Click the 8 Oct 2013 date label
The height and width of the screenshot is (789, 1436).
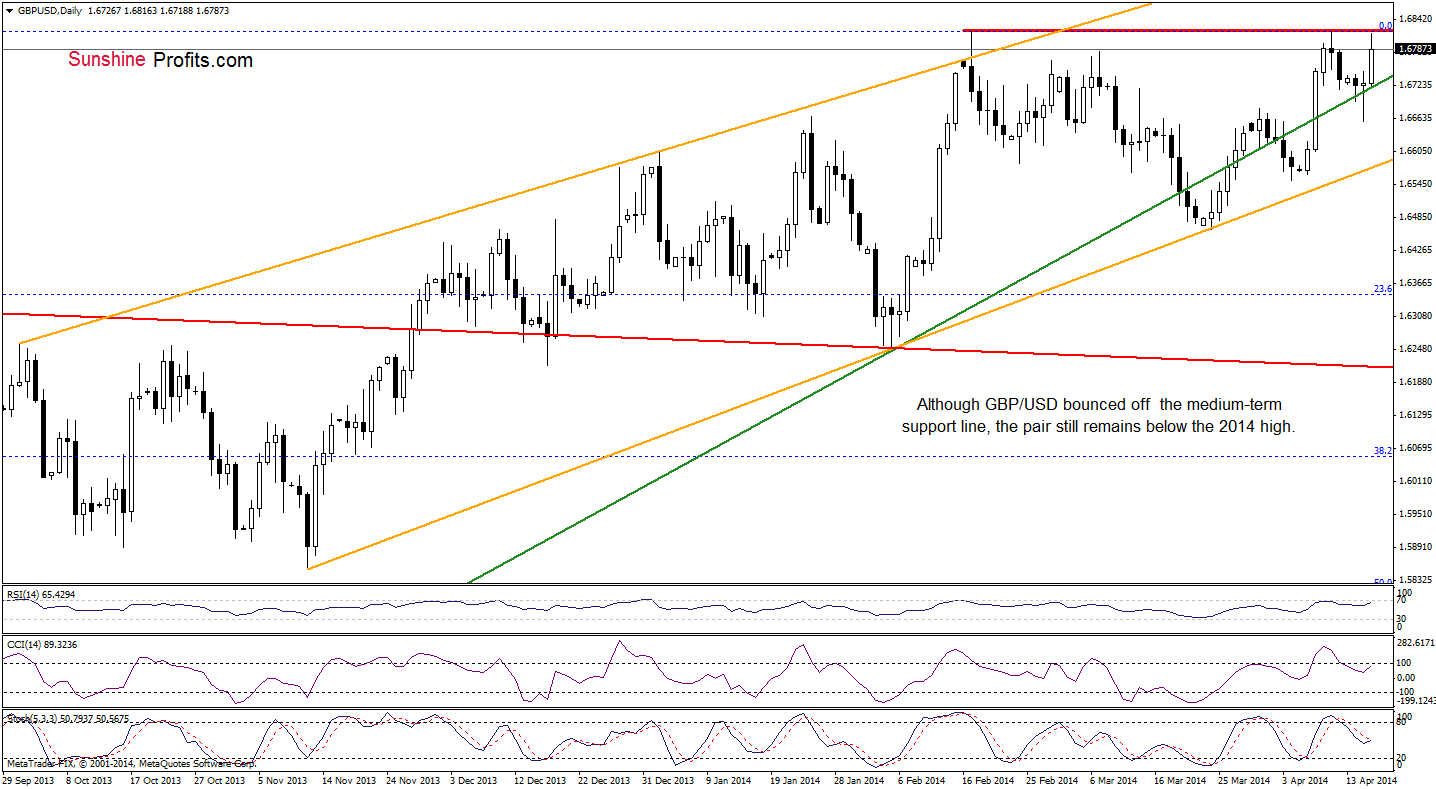[x=90, y=779]
